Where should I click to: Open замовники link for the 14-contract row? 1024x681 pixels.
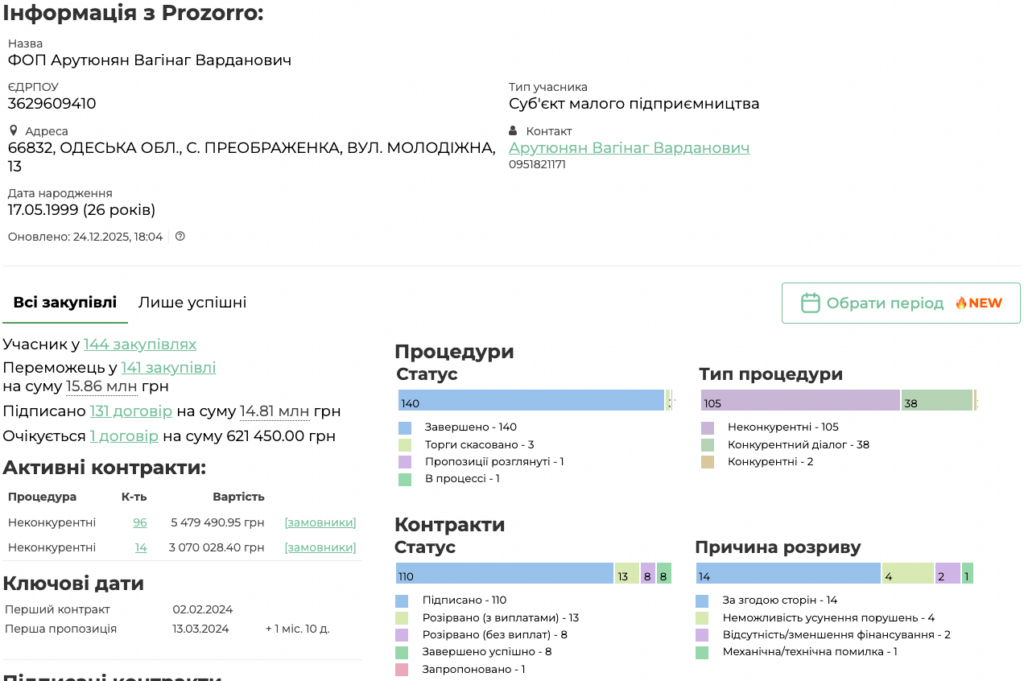pos(320,547)
